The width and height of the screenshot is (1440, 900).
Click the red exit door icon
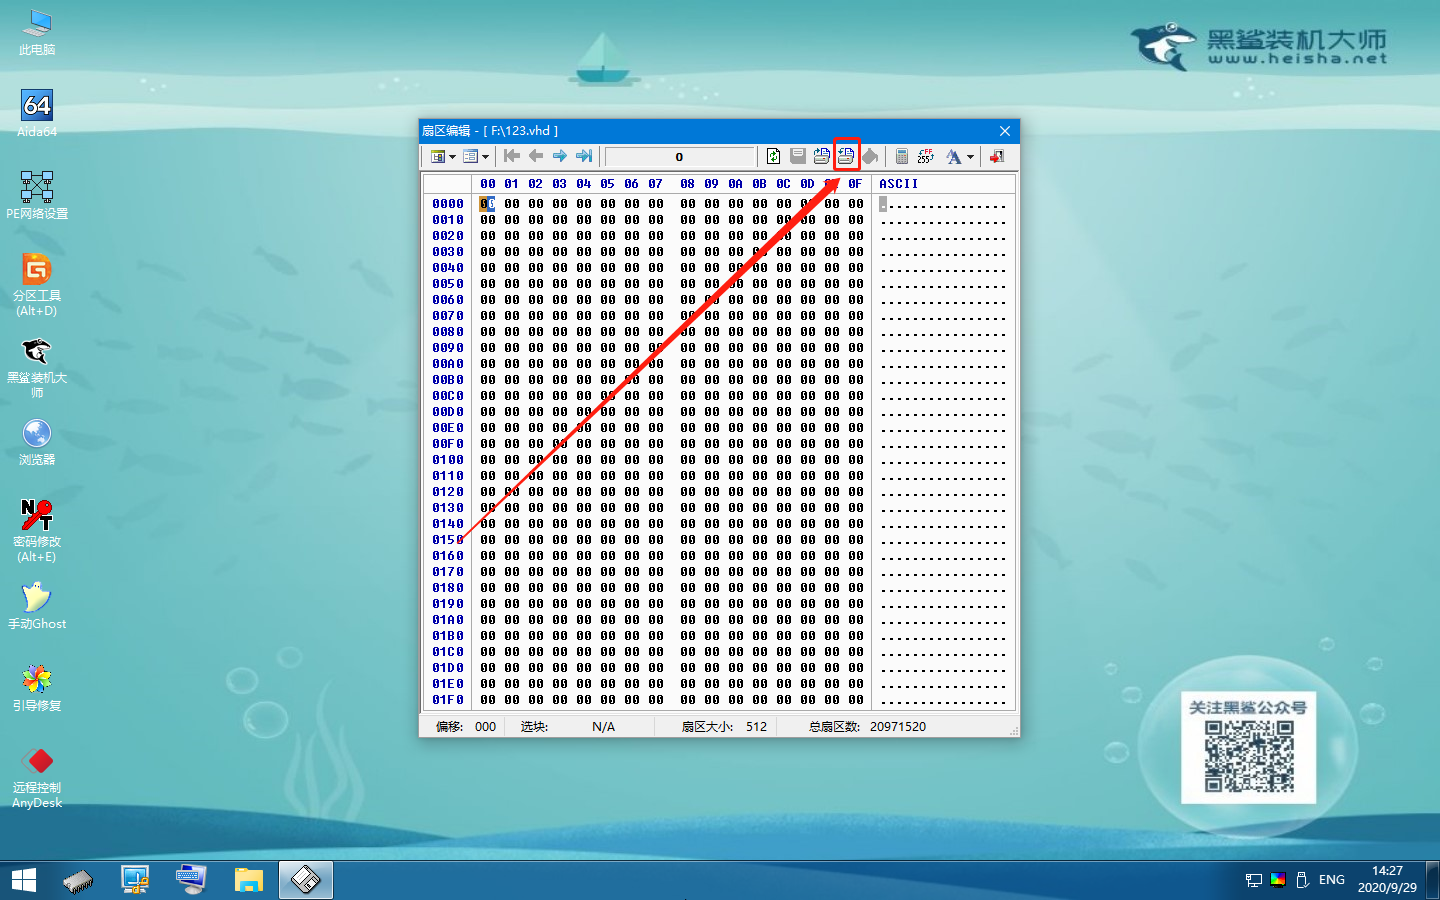[997, 156]
